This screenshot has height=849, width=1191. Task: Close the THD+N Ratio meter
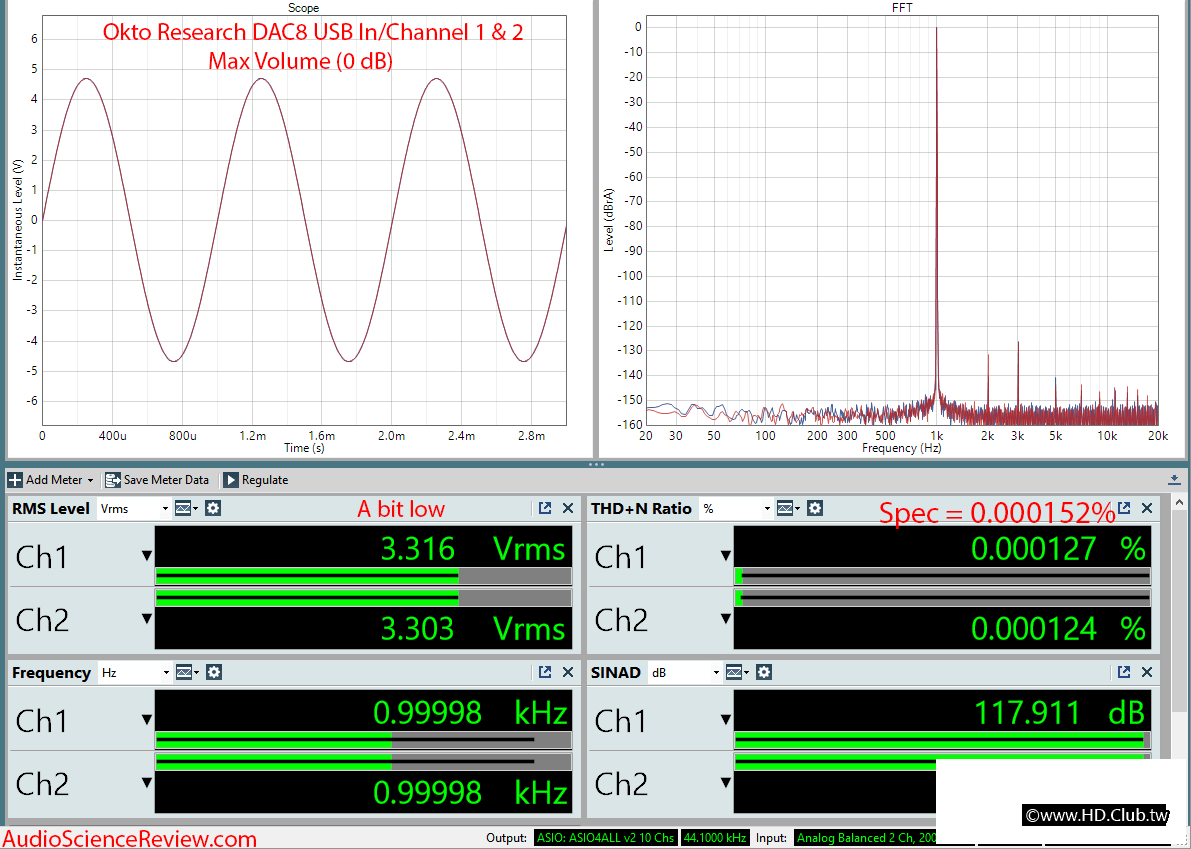[x=1147, y=509]
